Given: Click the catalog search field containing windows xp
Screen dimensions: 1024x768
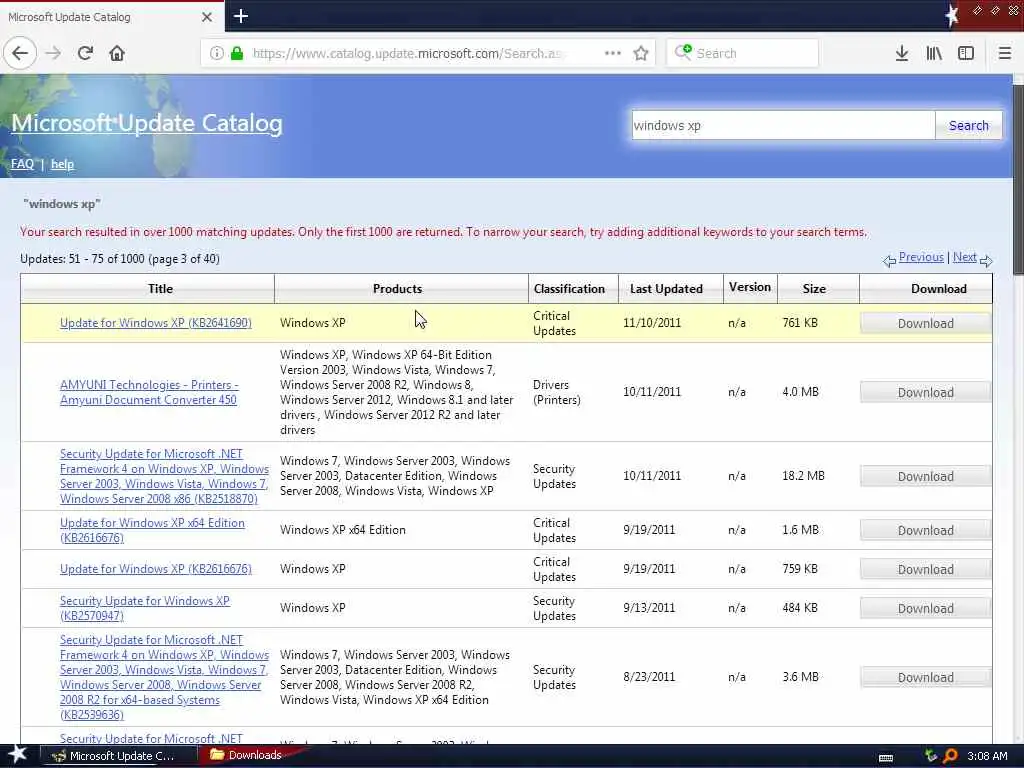Looking at the screenshot, I should [783, 125].
